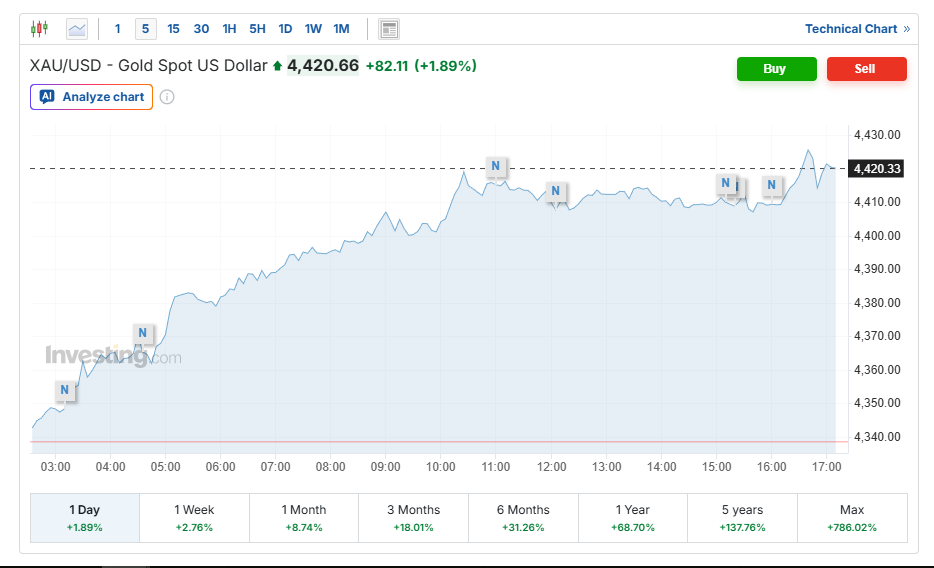Viewport: 934px width, 568px height.
Task: Set the chart interval to 15 minutes
Action: point(173,29)
